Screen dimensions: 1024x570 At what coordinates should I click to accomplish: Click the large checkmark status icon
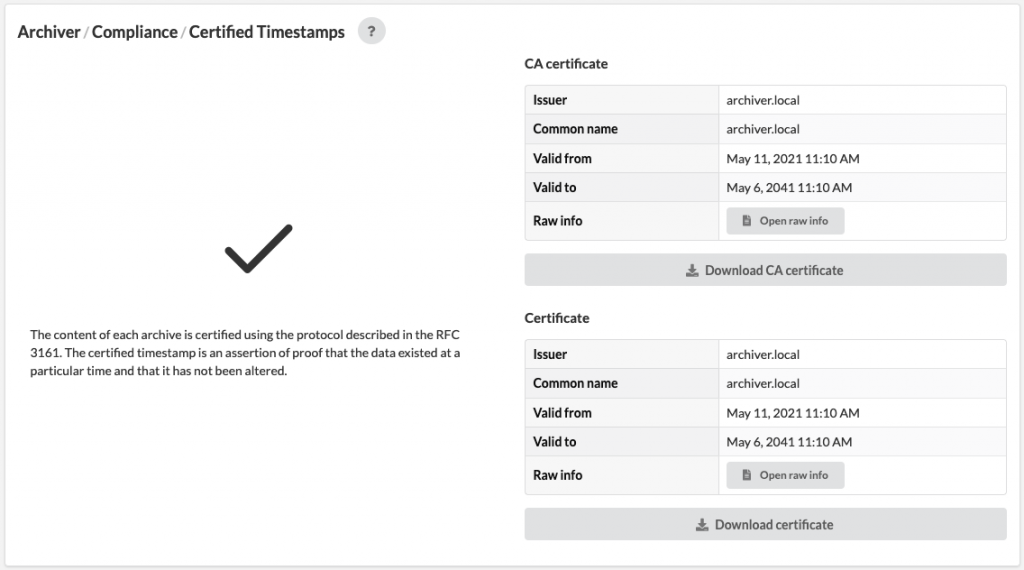click(x=259, y=249)
